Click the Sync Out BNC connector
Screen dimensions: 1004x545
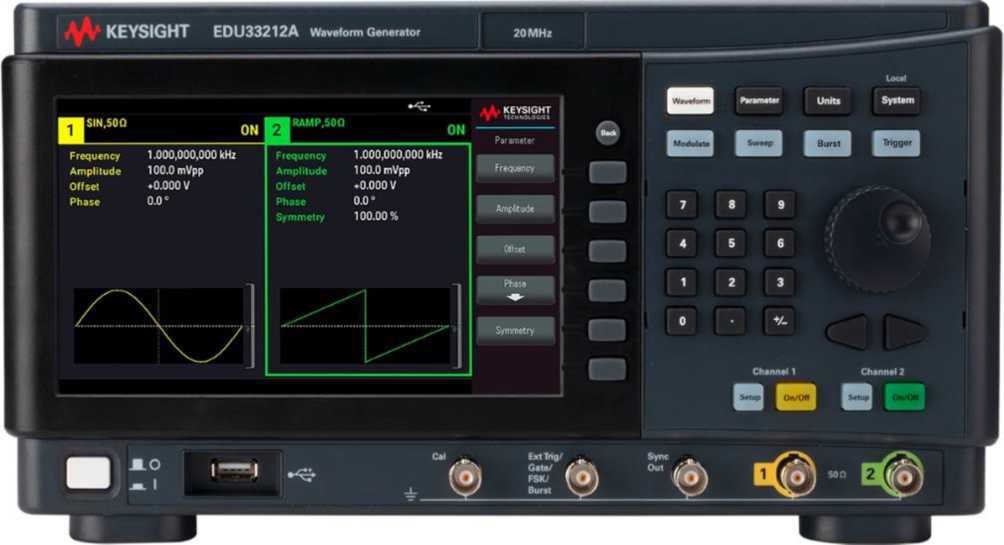pos(691,476)
